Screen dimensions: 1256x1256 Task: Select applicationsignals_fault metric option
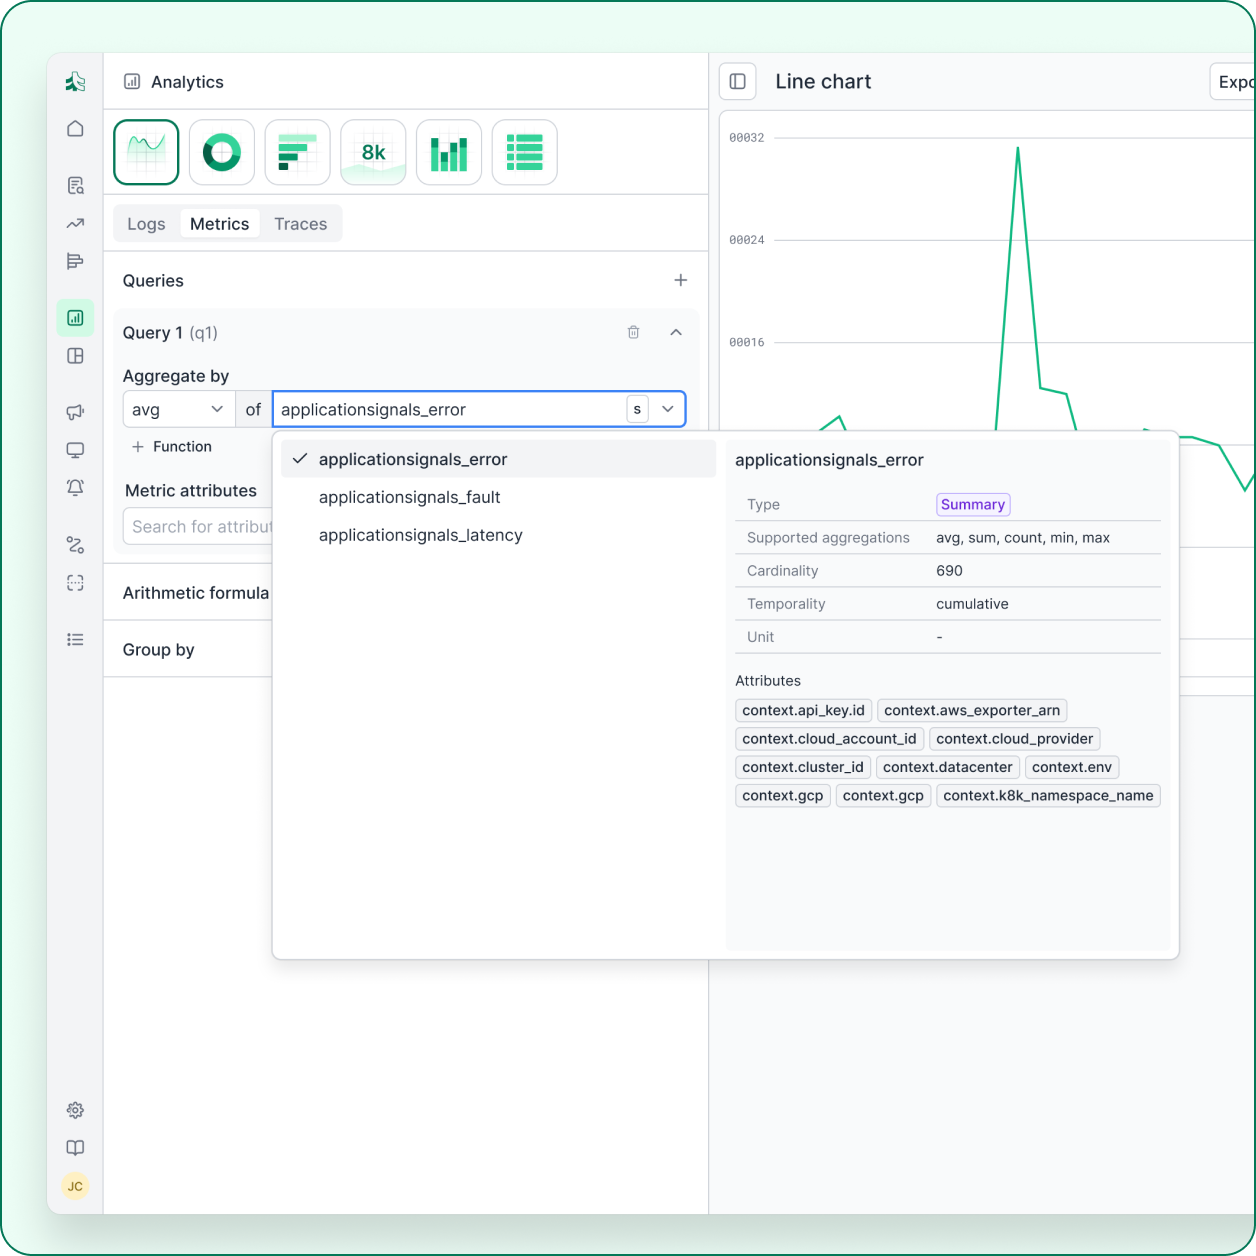point(409,497)
